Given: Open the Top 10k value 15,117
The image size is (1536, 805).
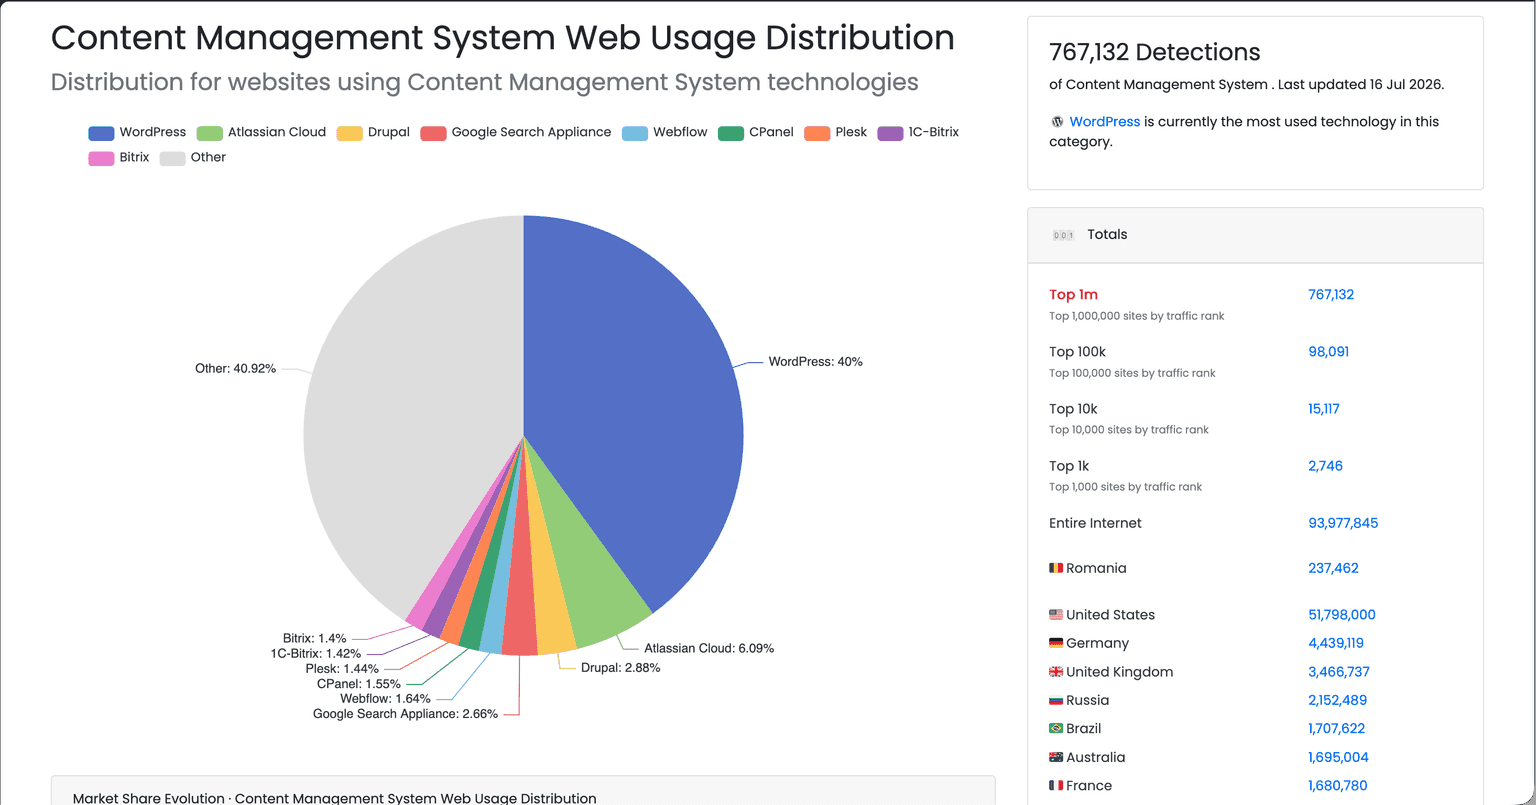Looking at the screenshot, I should 1324,409.
